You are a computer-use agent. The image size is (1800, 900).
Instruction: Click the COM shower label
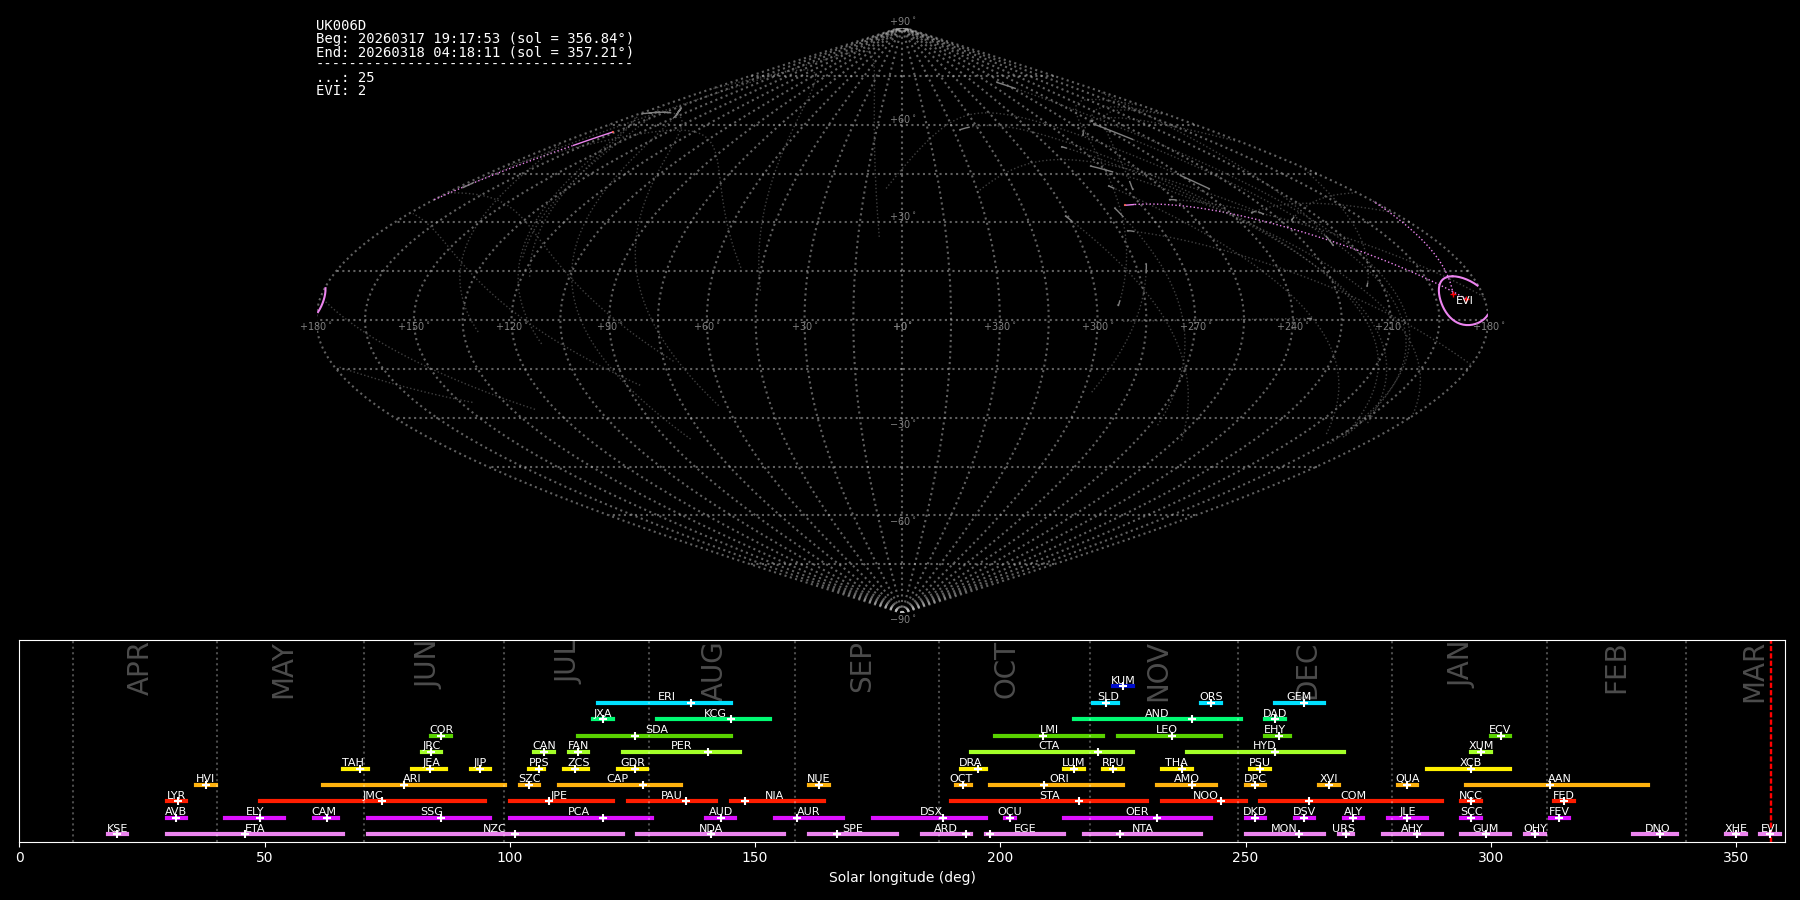pos(1353,795)
